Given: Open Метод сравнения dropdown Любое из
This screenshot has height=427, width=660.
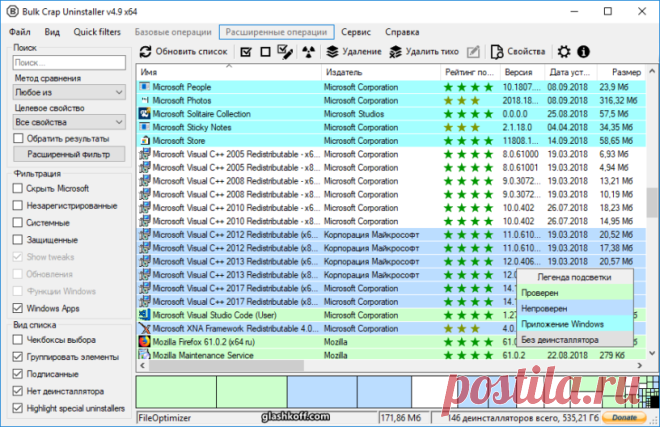Looking at the screenshot, I should click(x=69, y=92).
